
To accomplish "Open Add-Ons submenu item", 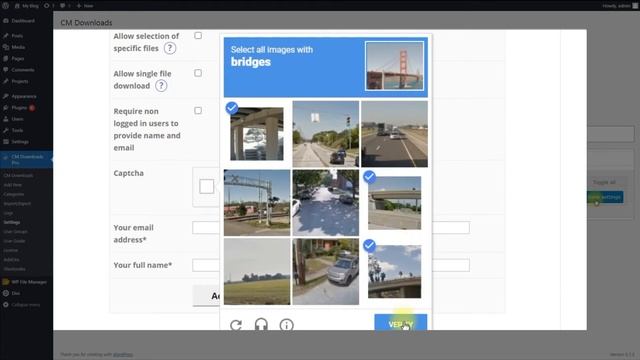I will click(11, 260).
